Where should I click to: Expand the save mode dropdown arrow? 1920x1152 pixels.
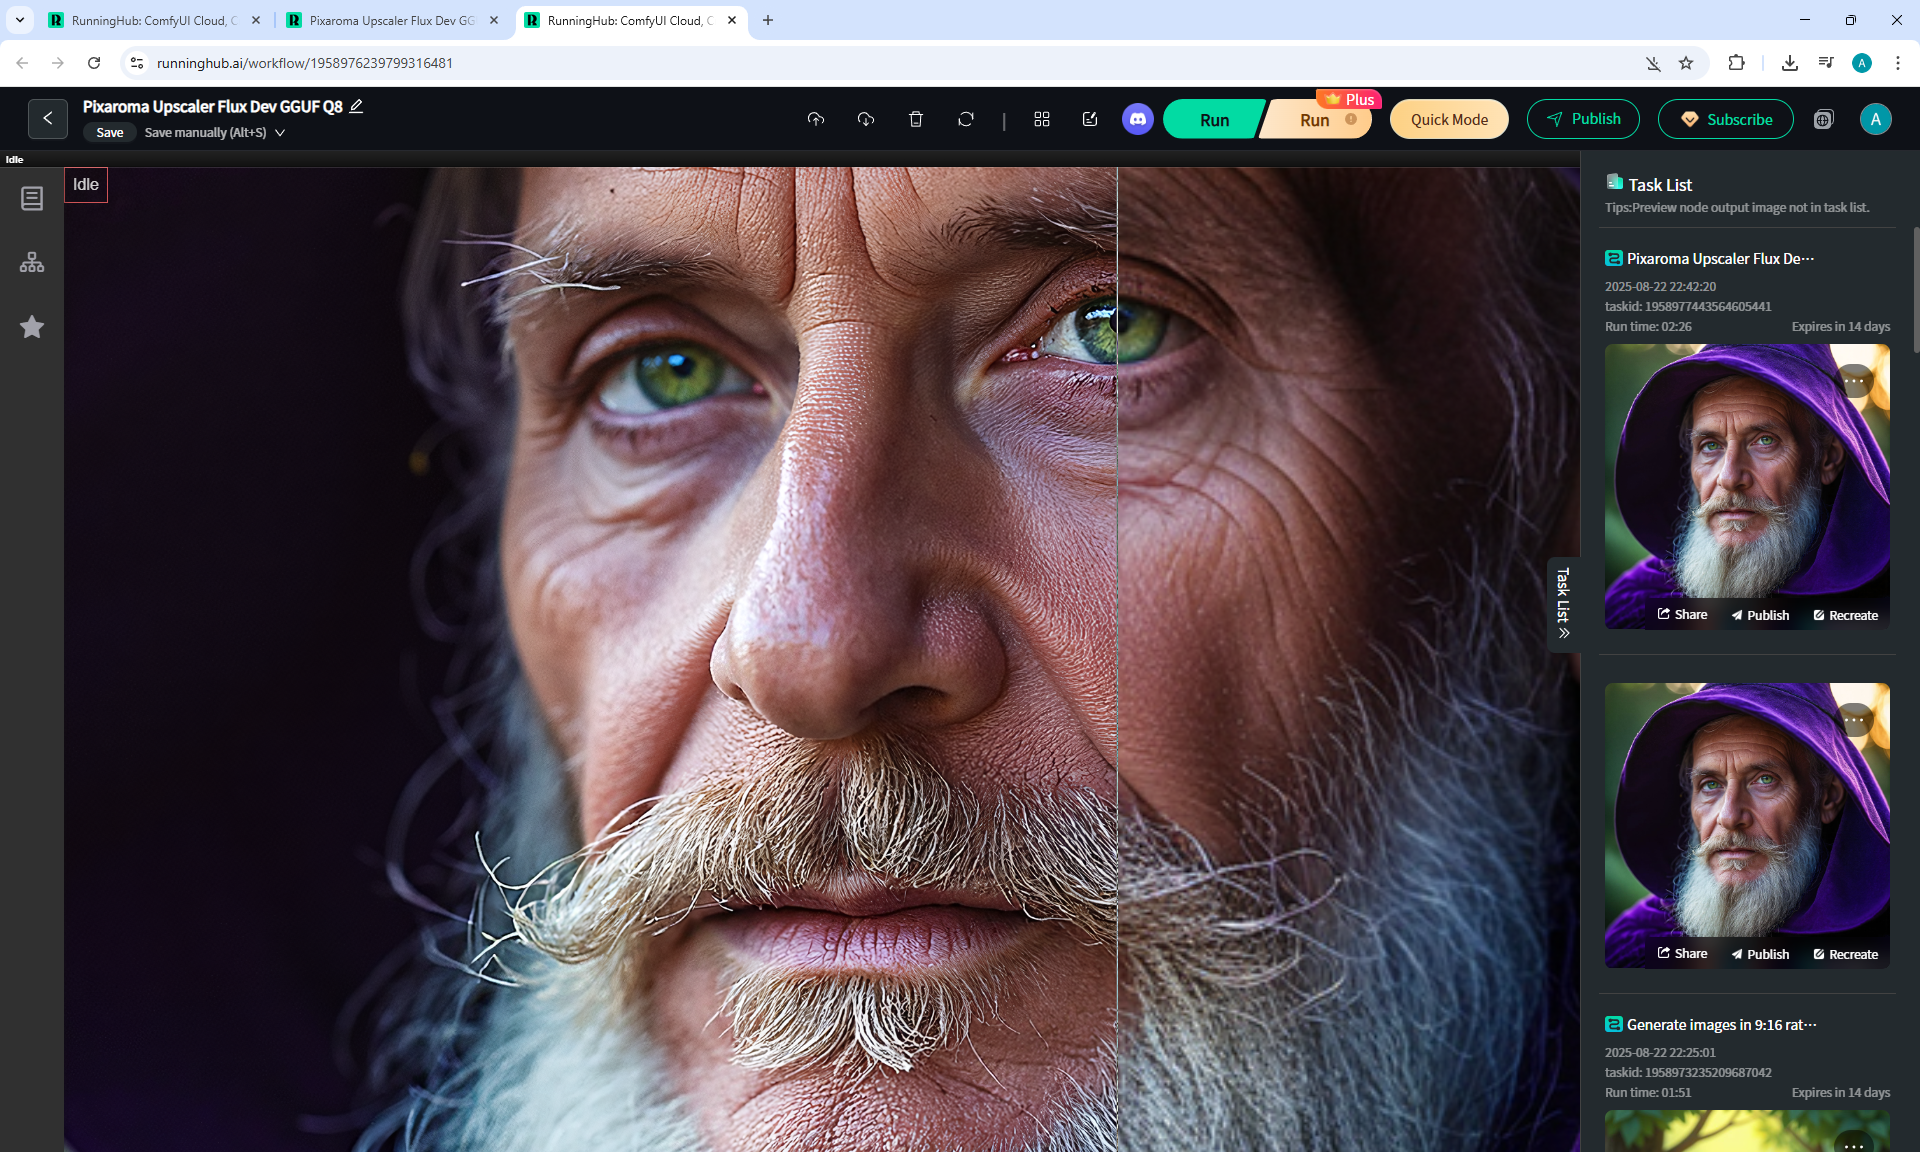(280, 132)
